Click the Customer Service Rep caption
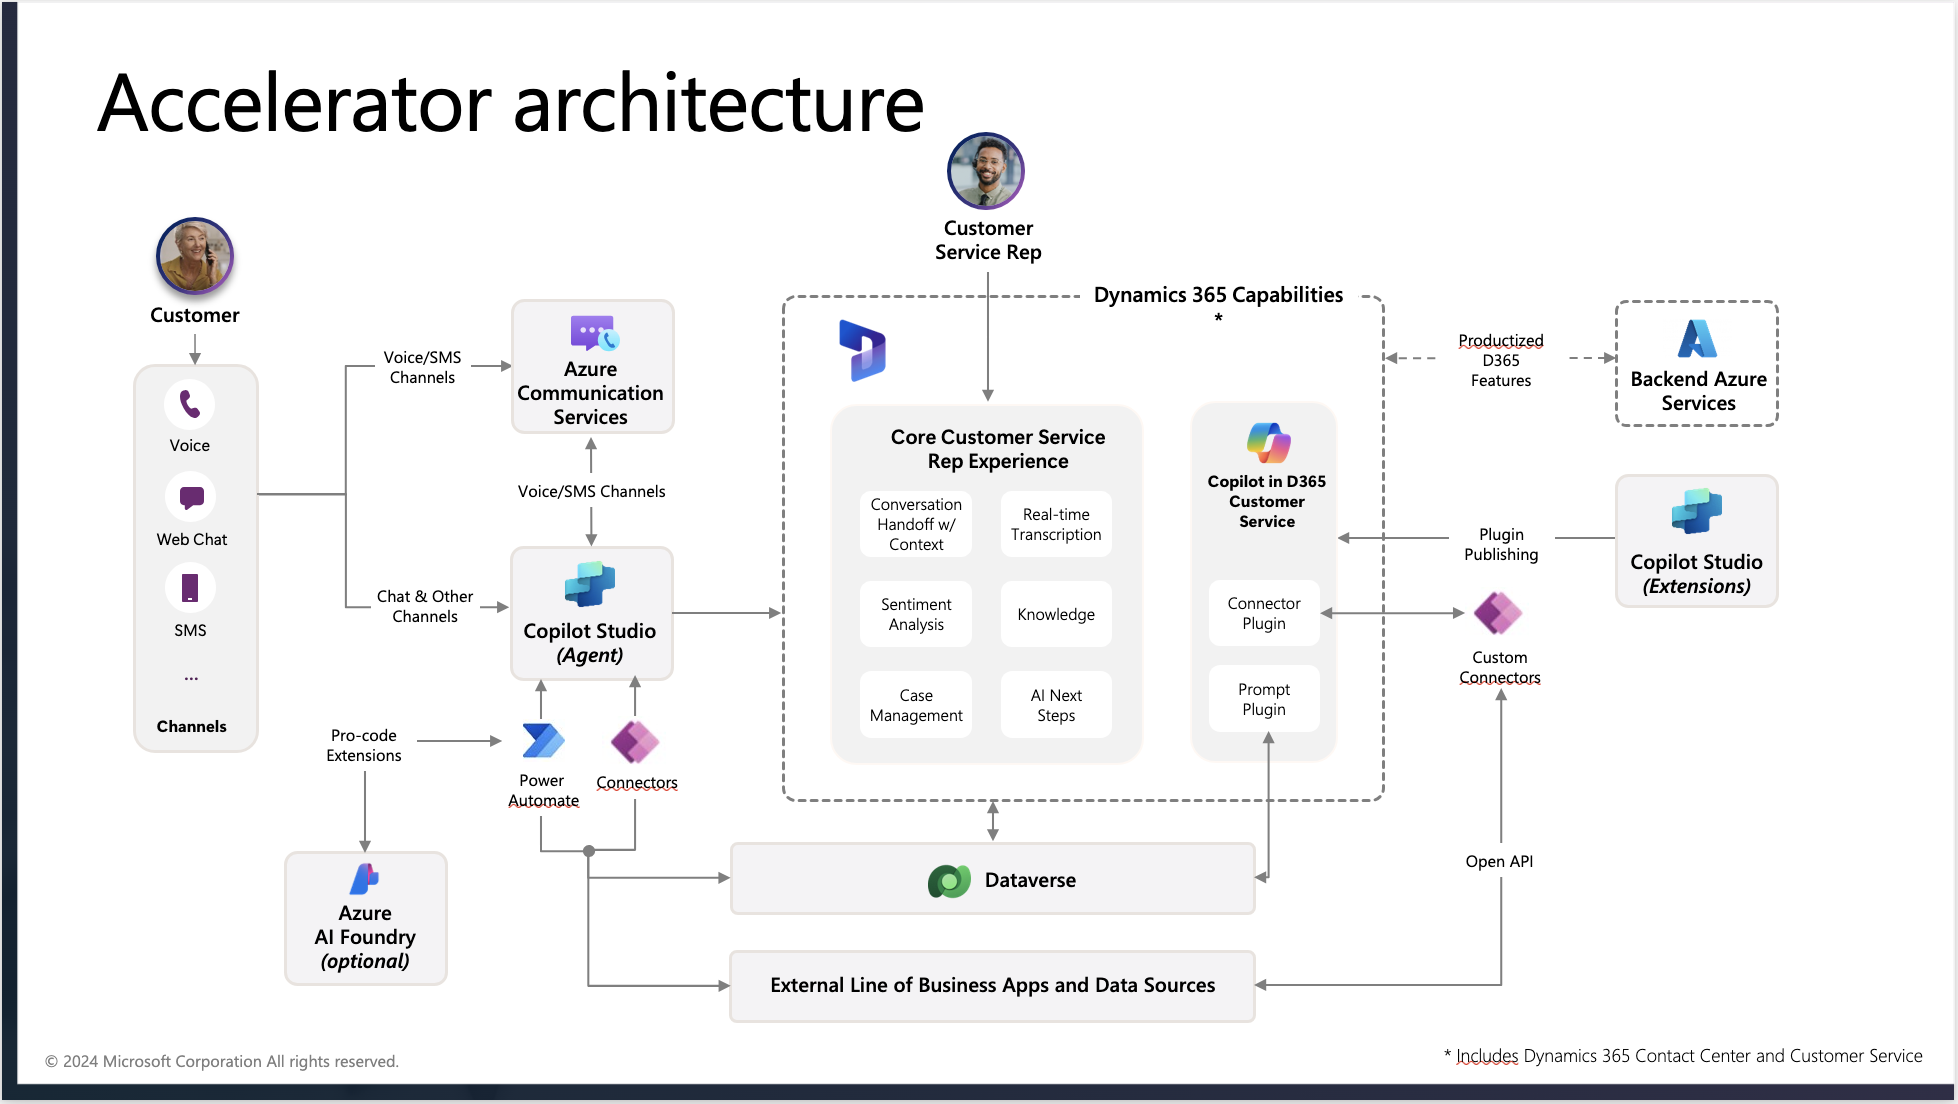The height and width of the screenshot is (1104, 1958). tap(988, 240)
